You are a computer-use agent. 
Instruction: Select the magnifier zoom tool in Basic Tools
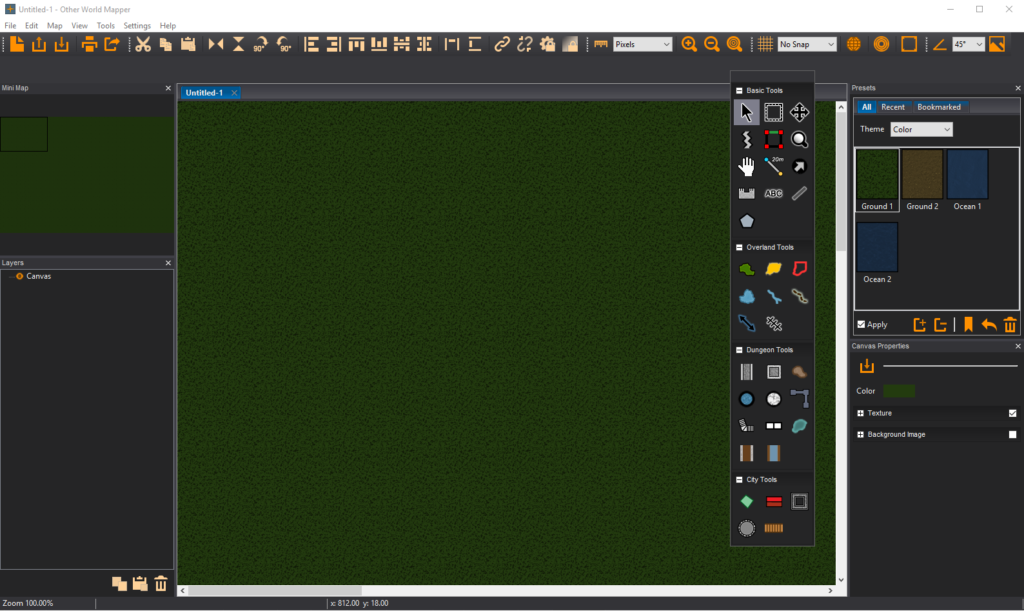[799, 140]
